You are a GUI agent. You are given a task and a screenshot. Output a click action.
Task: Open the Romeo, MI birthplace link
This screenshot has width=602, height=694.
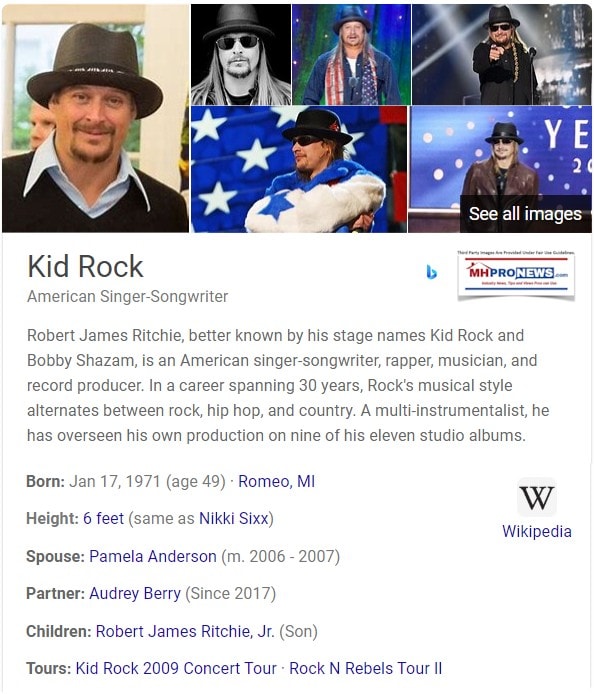coord(277,481)
